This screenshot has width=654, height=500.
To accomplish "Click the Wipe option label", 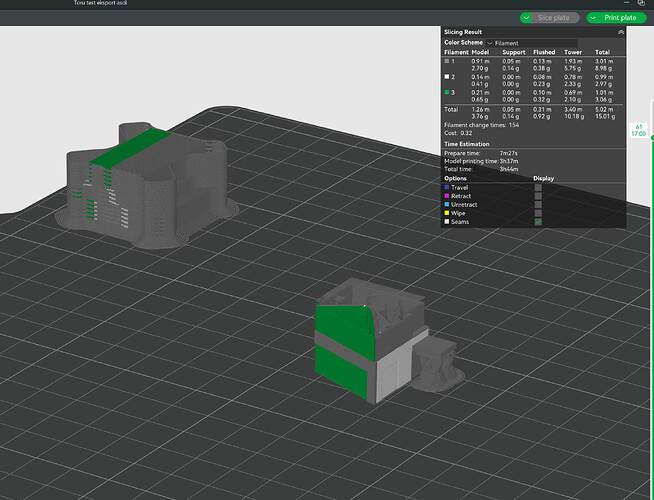I will click(x=458, y=213).
